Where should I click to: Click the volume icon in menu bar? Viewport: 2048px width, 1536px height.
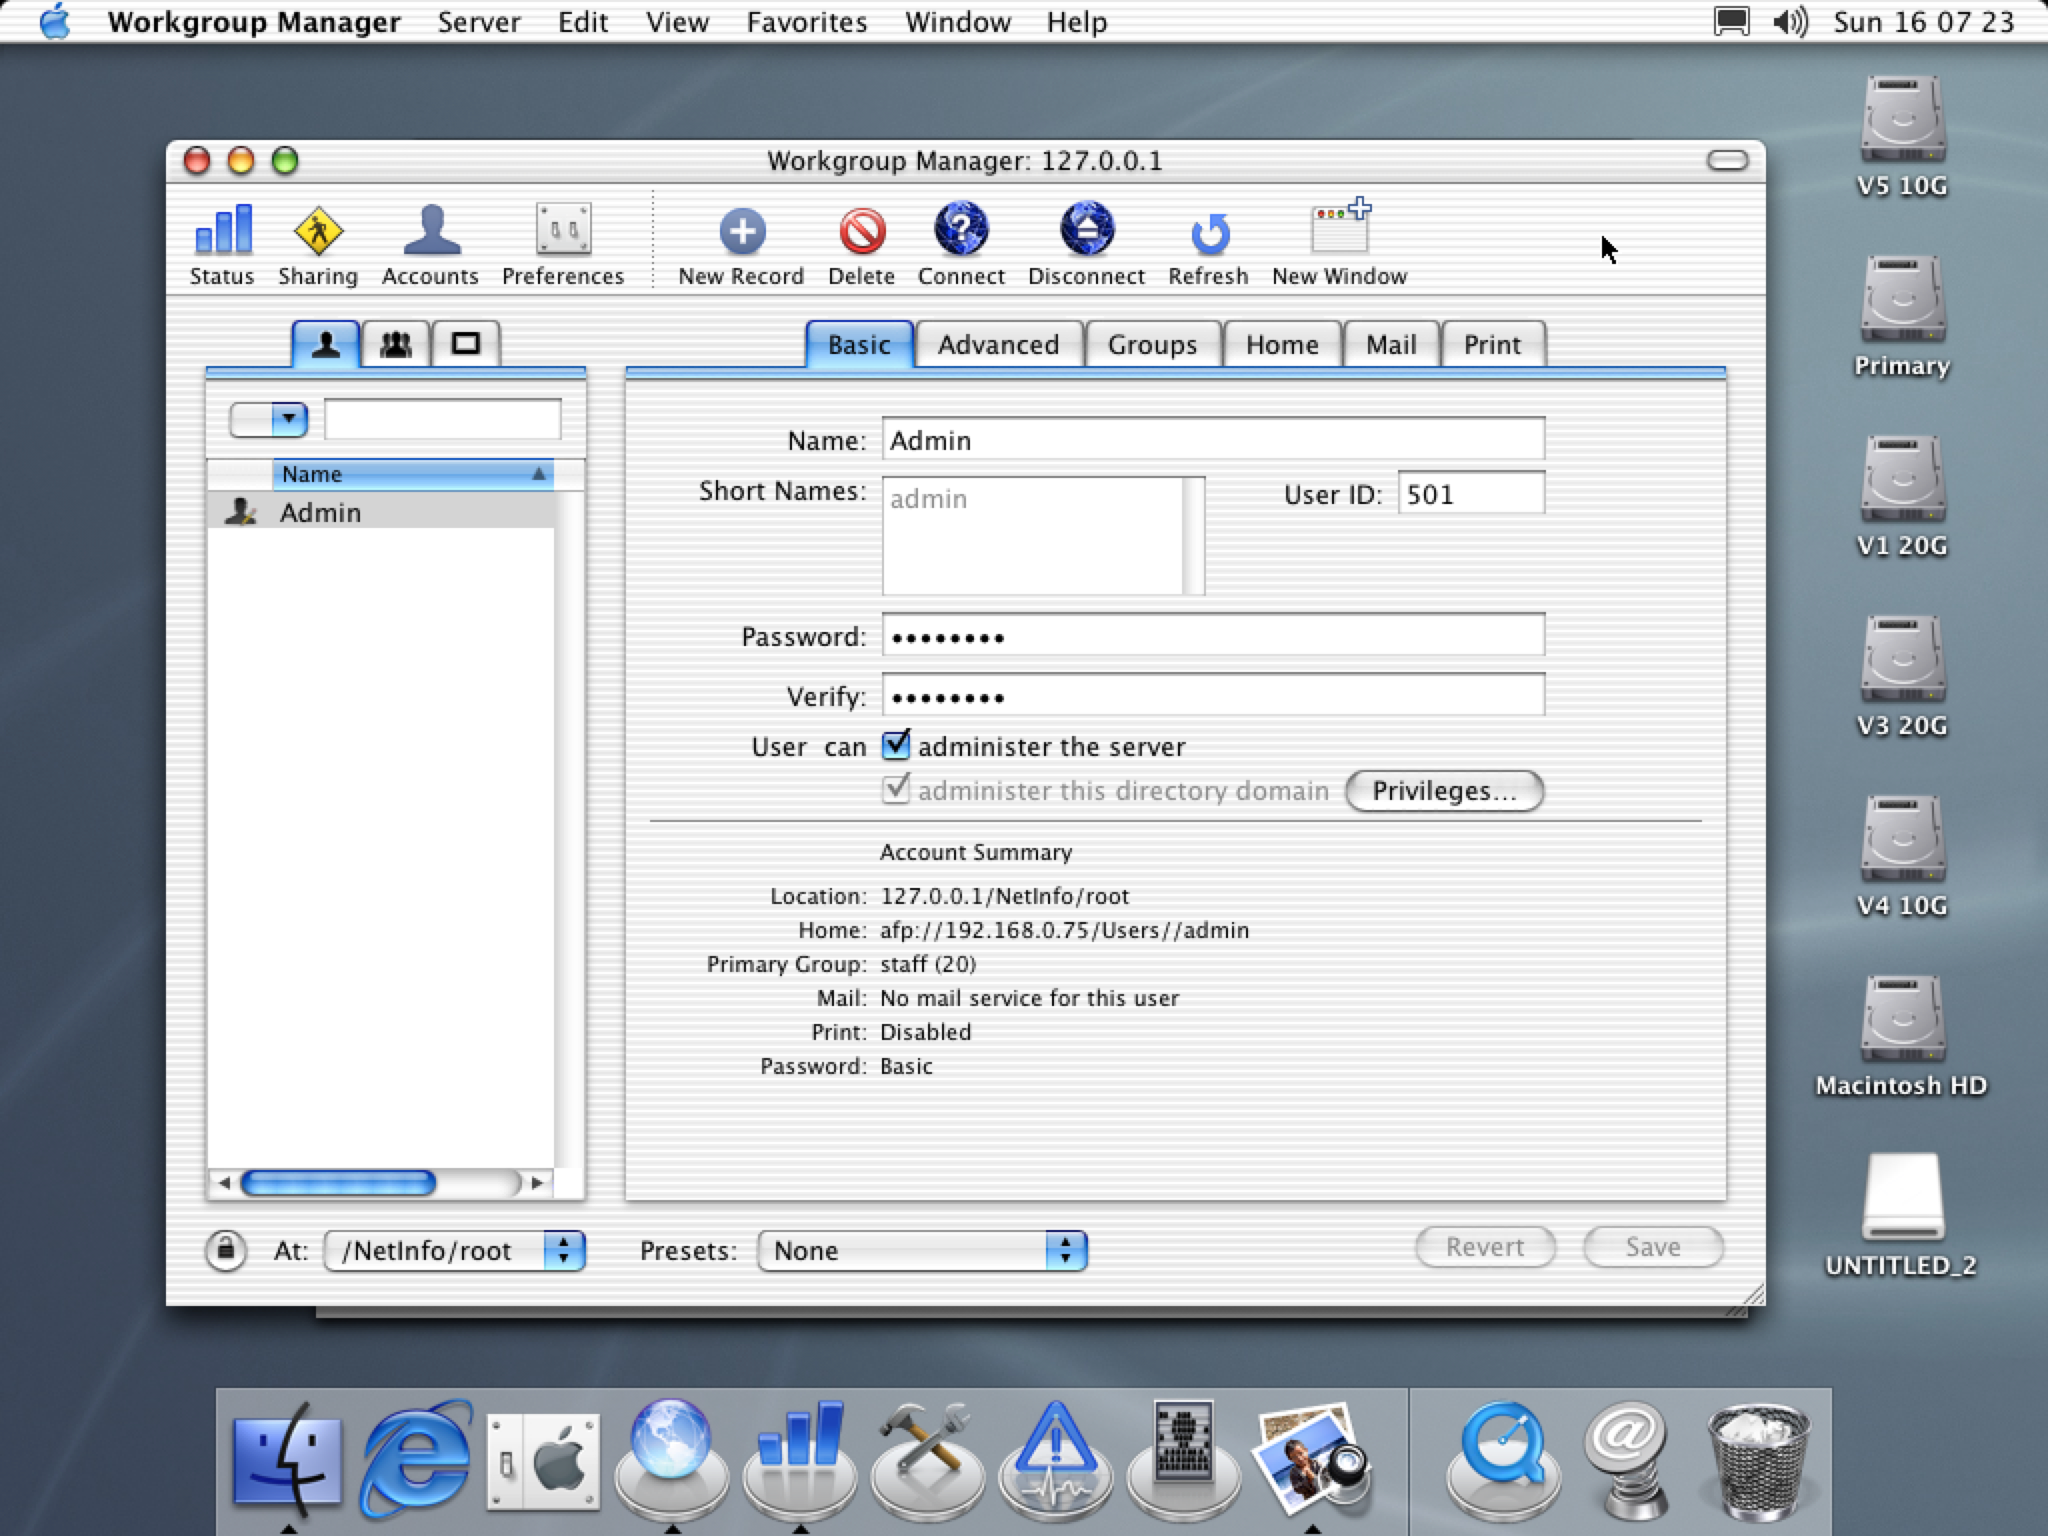click(x=1791, y=22)
